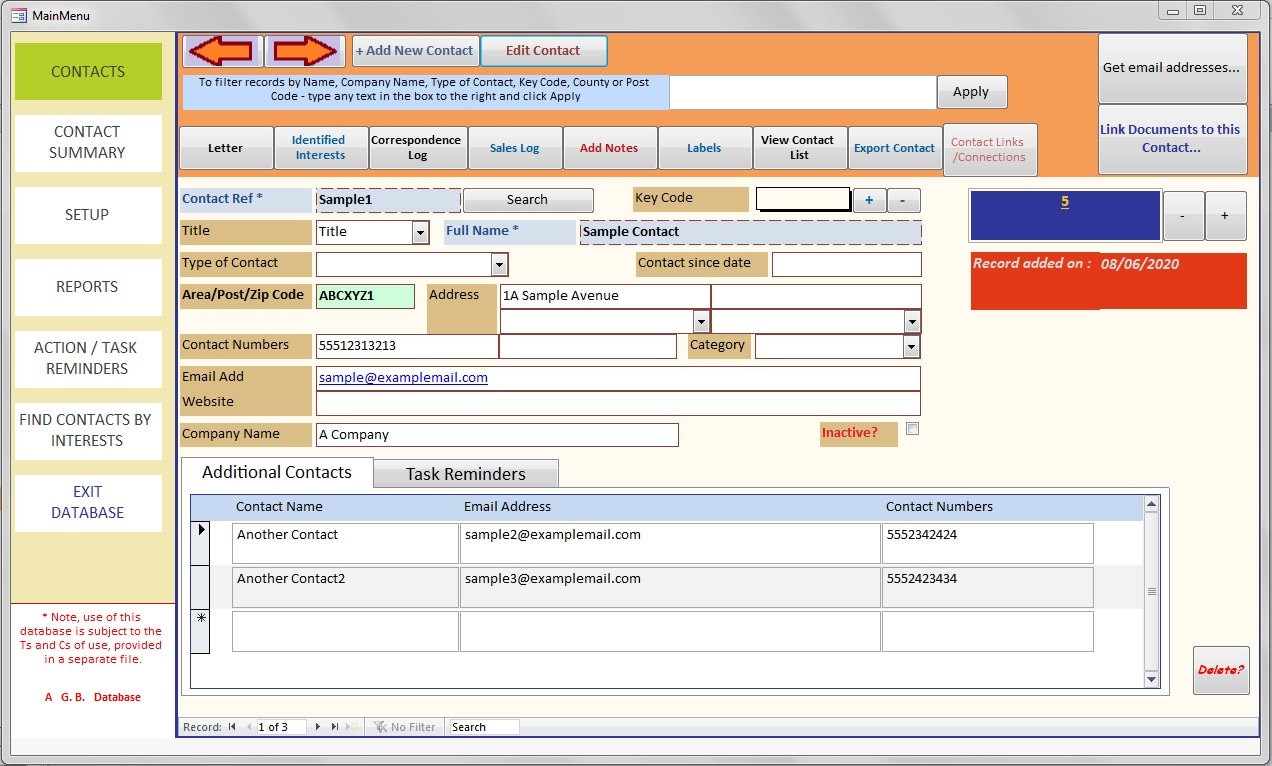Click the Add New Contact button
1272x766 pixels.
pos(415,51)
